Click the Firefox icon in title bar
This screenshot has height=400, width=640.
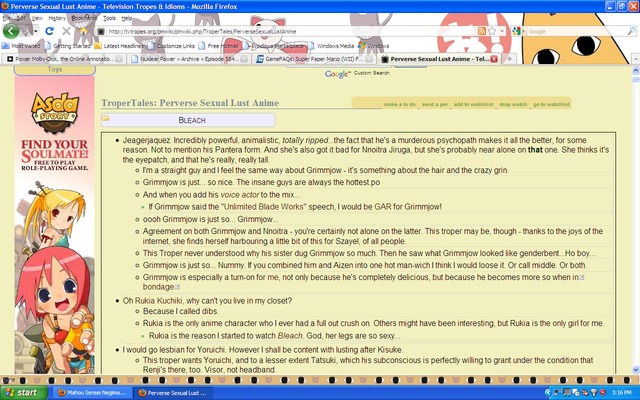tap(5, 6)
